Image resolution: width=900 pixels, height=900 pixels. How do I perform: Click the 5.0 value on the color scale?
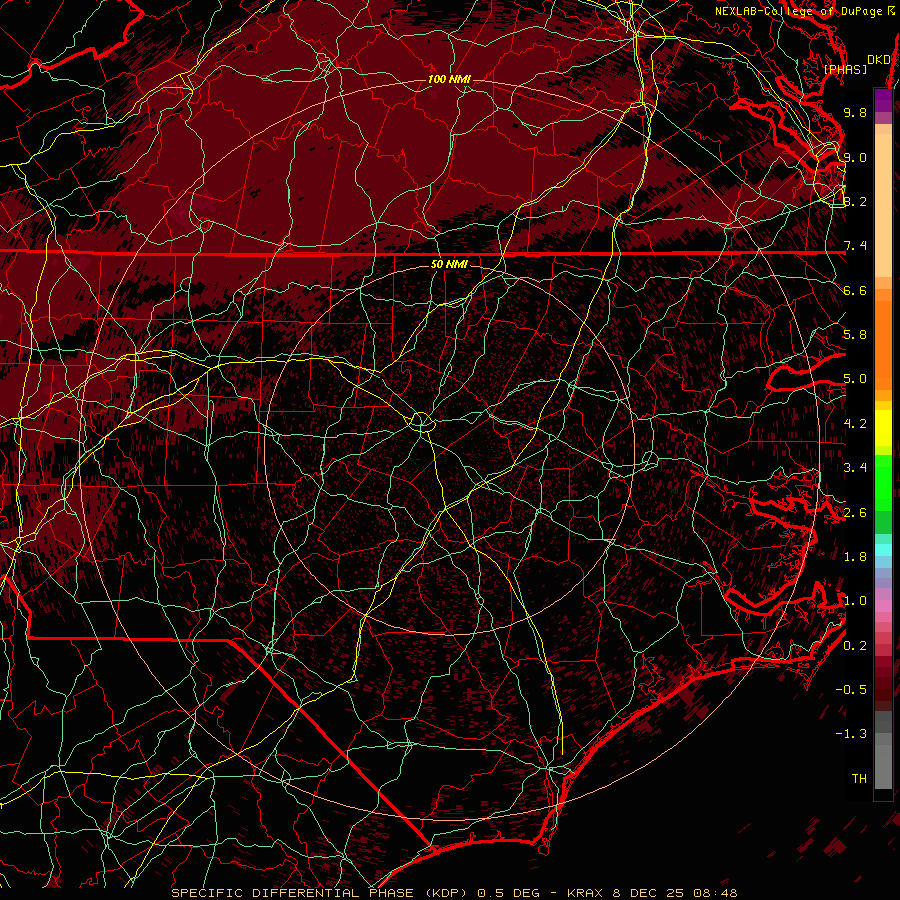pyautogui.click(x=855, y=379)
